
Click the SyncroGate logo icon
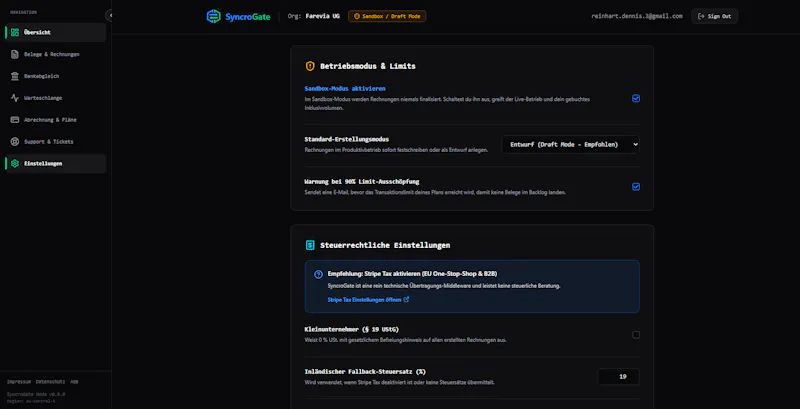pyautogui.click(x=213, y=16)
